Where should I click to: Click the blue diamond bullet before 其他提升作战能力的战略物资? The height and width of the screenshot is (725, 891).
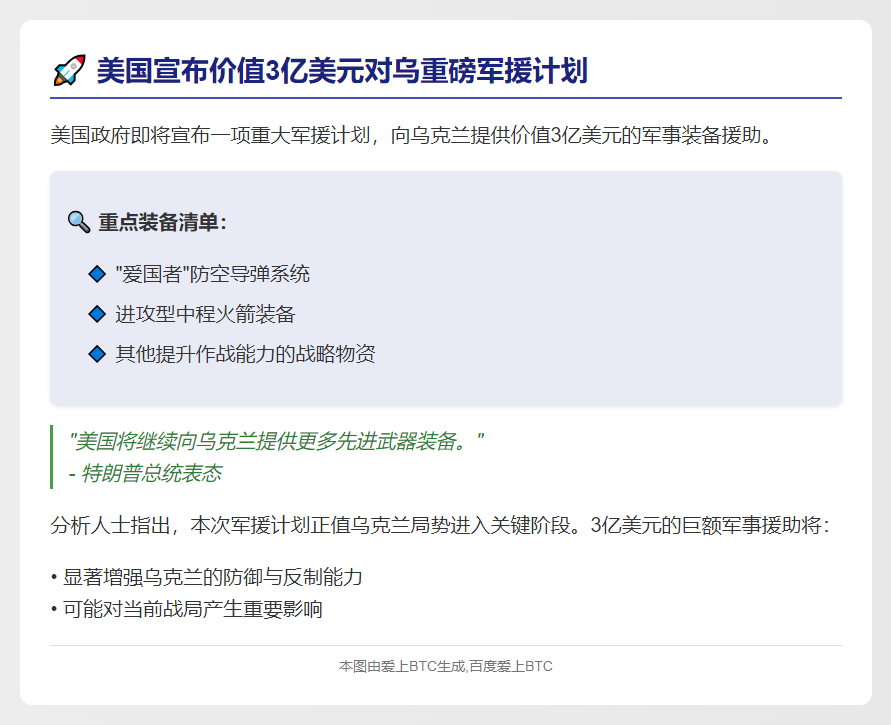click(x=97, y=354)
